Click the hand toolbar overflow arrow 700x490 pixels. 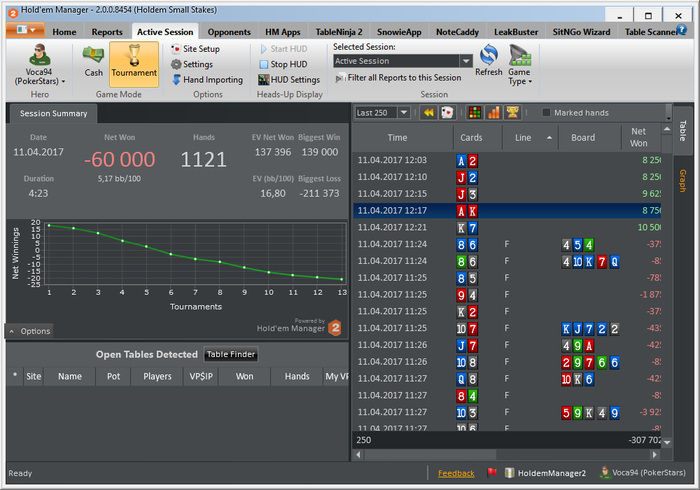point(668,113)
